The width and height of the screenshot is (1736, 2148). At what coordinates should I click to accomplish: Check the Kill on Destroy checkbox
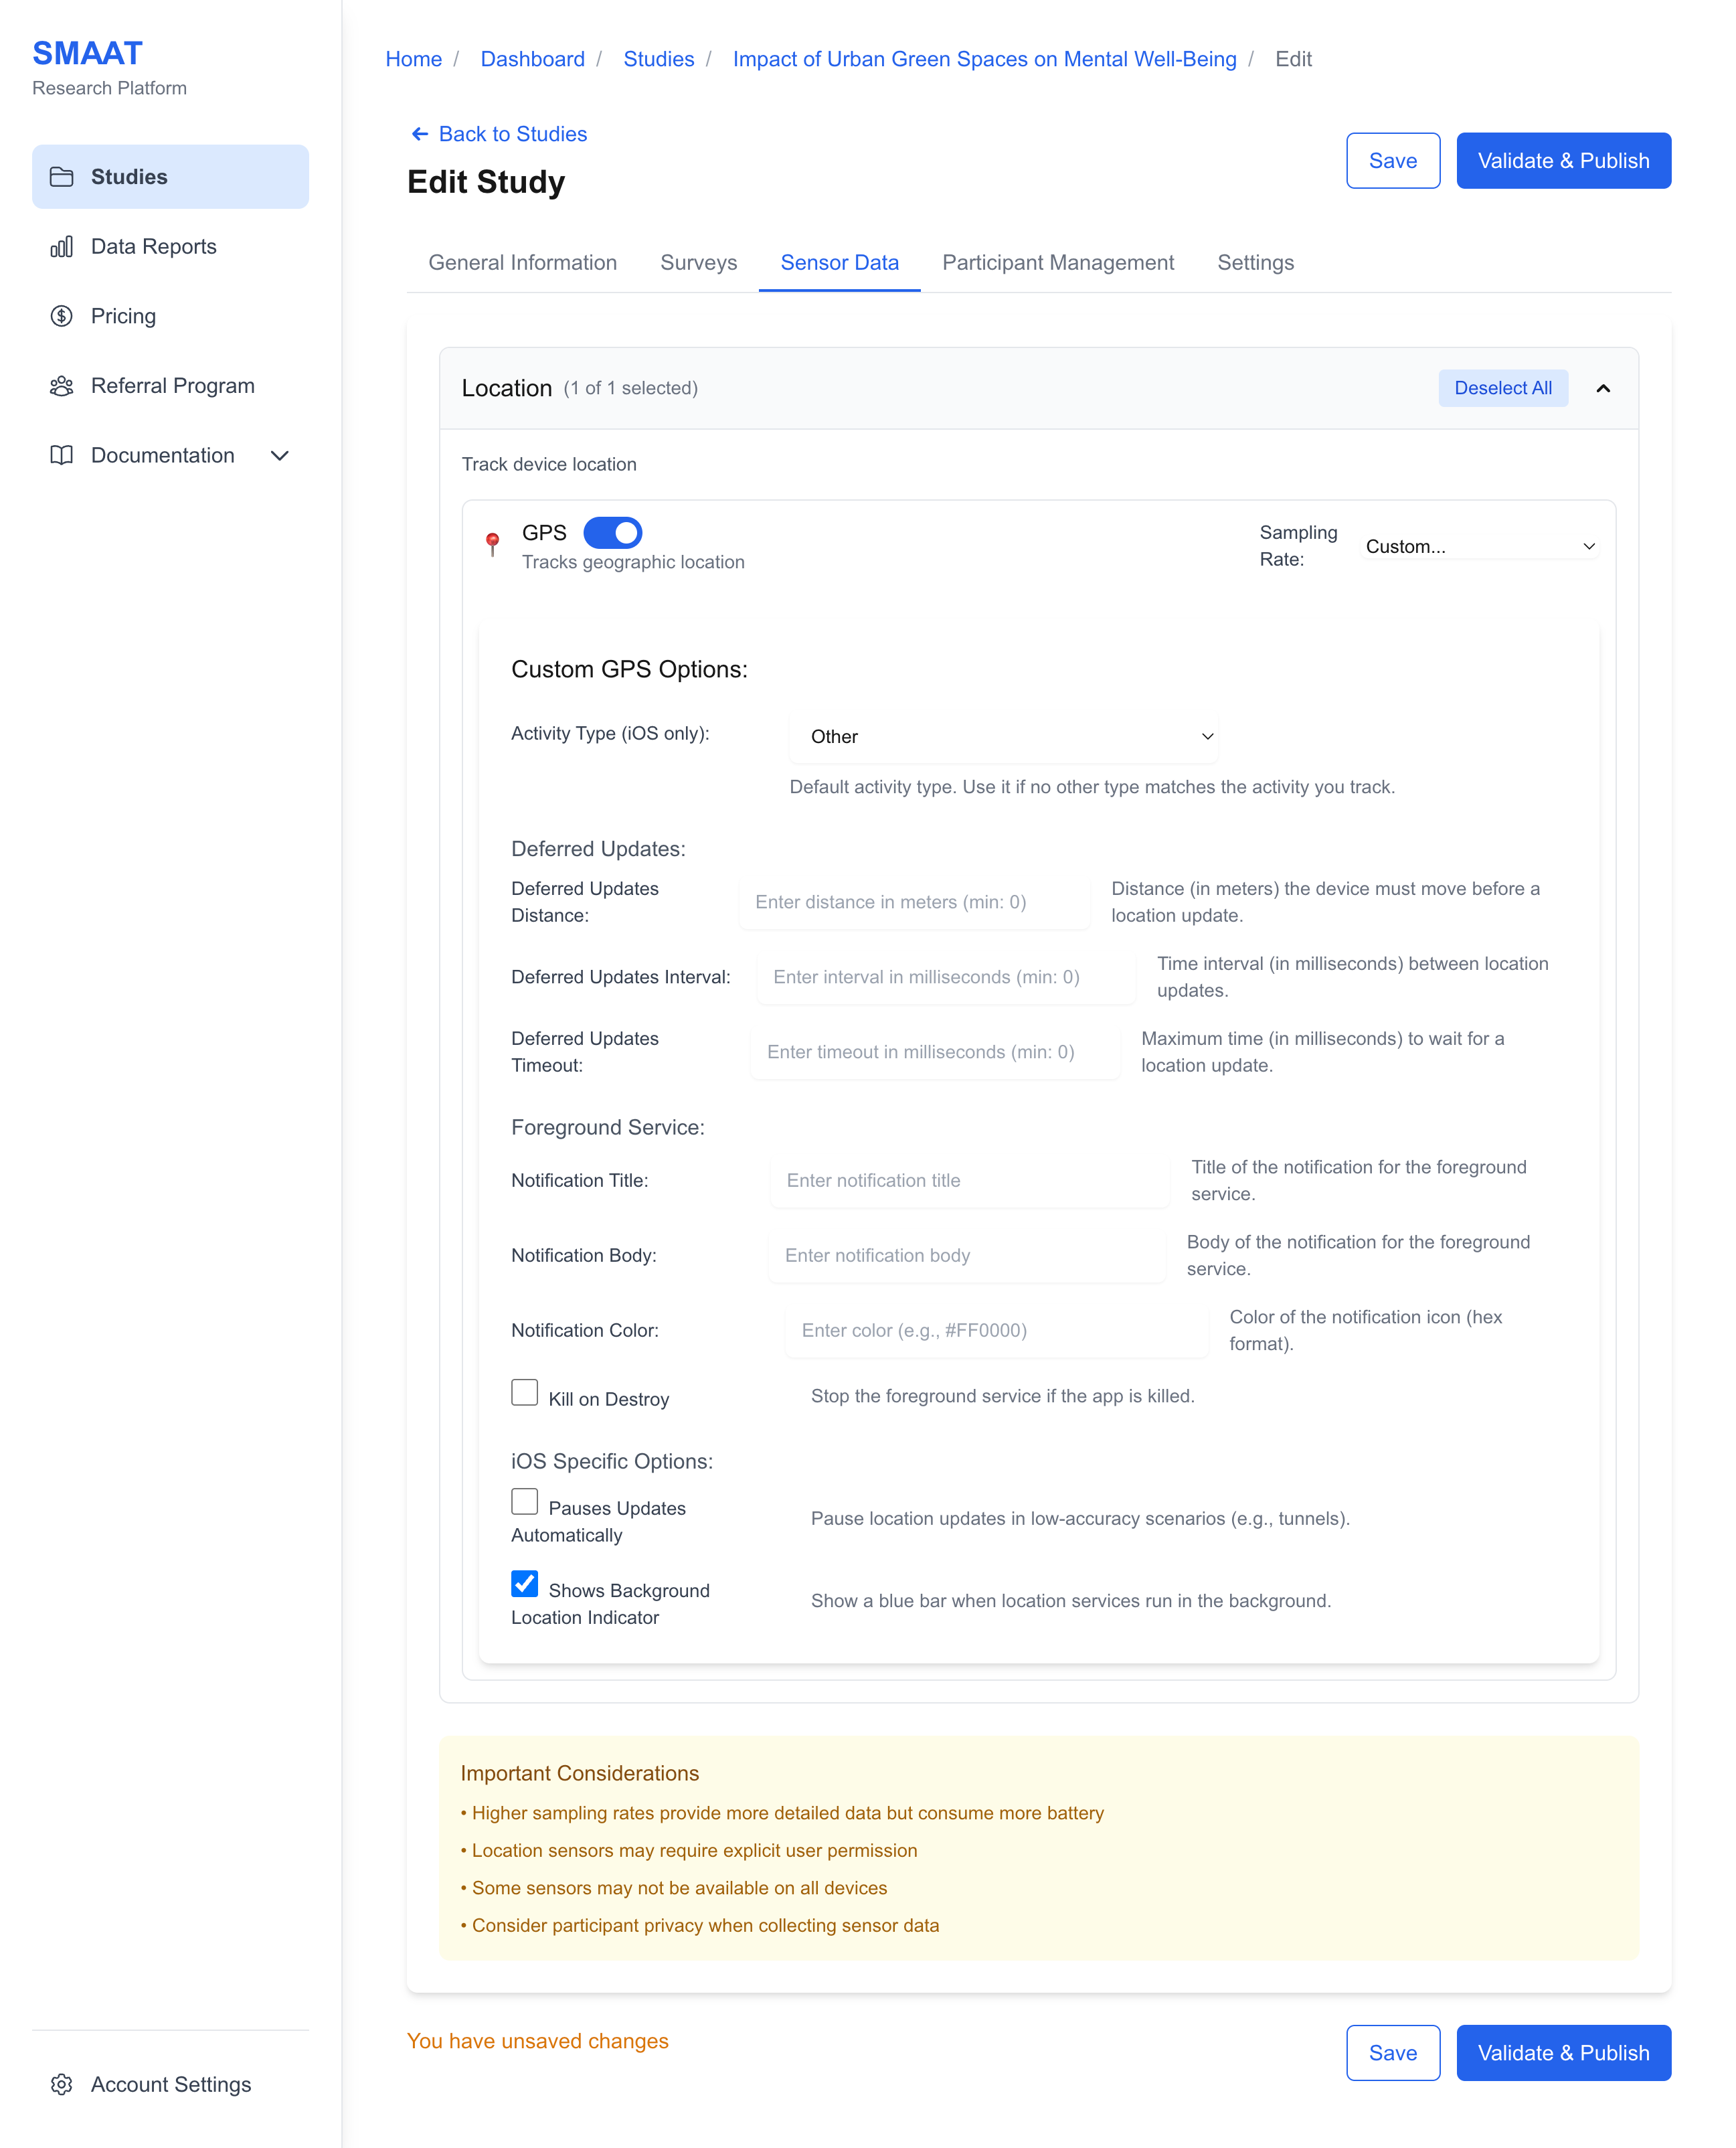coord(524,1392)
